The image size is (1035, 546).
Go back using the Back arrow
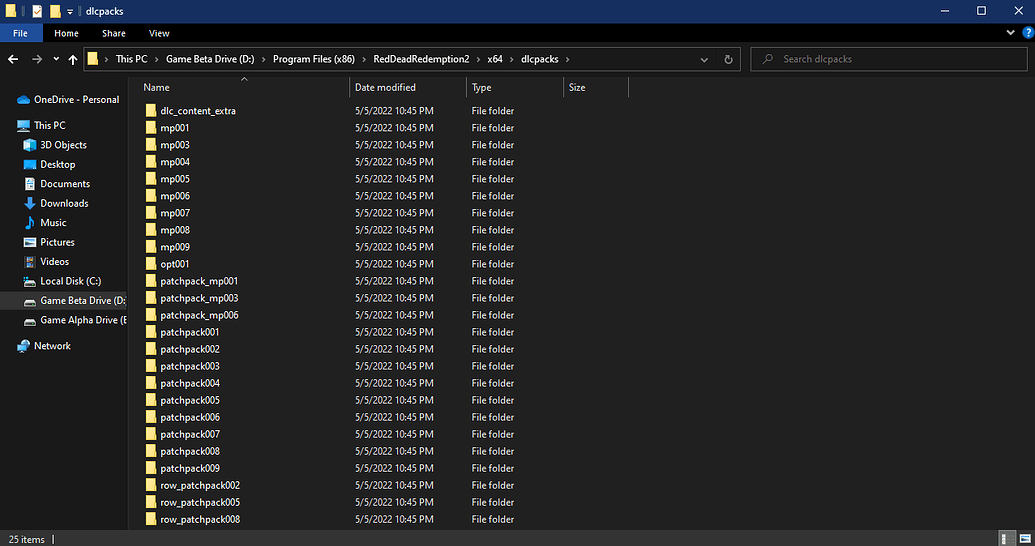[x=13, y=59]
